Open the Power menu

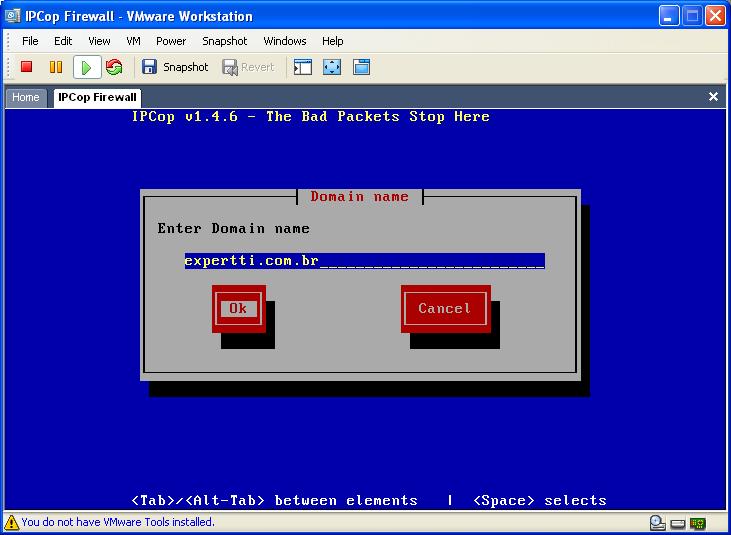pos(171,41)
